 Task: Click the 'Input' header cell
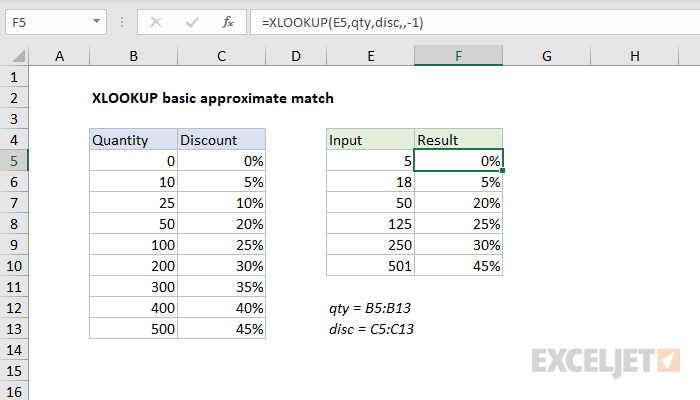[x=371, y=140]
